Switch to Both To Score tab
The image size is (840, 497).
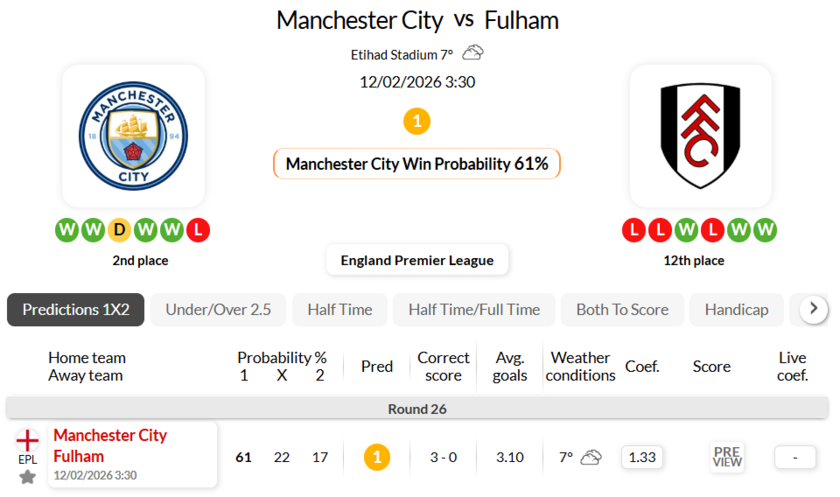click(x=622, y=310)
